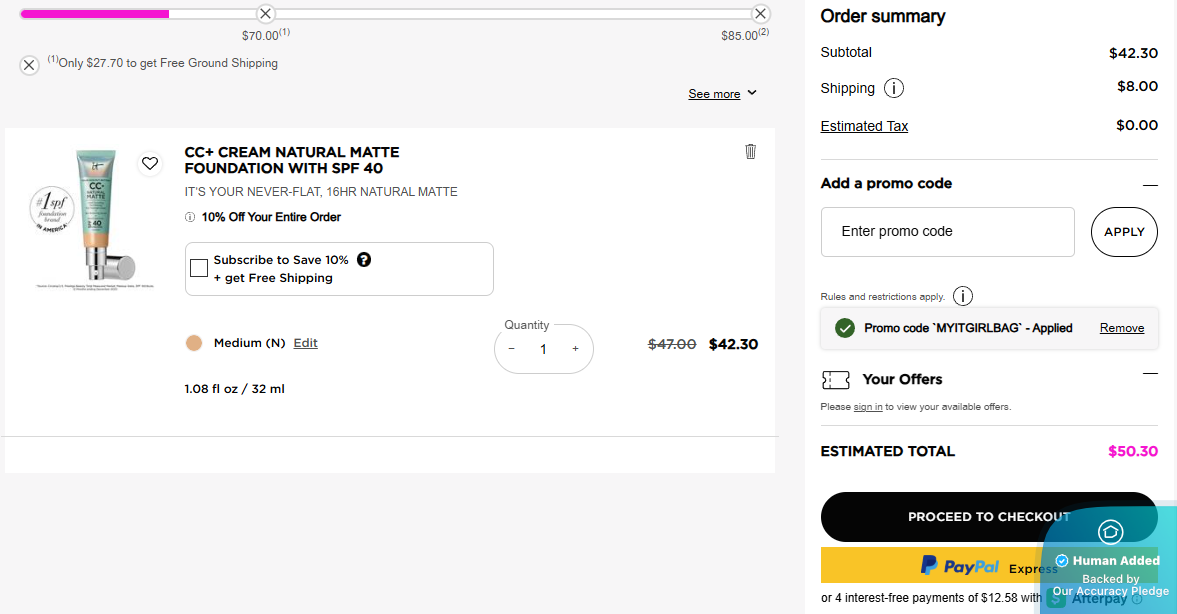
Task: Click the Shipping info icon
Action: coord(894,88)
